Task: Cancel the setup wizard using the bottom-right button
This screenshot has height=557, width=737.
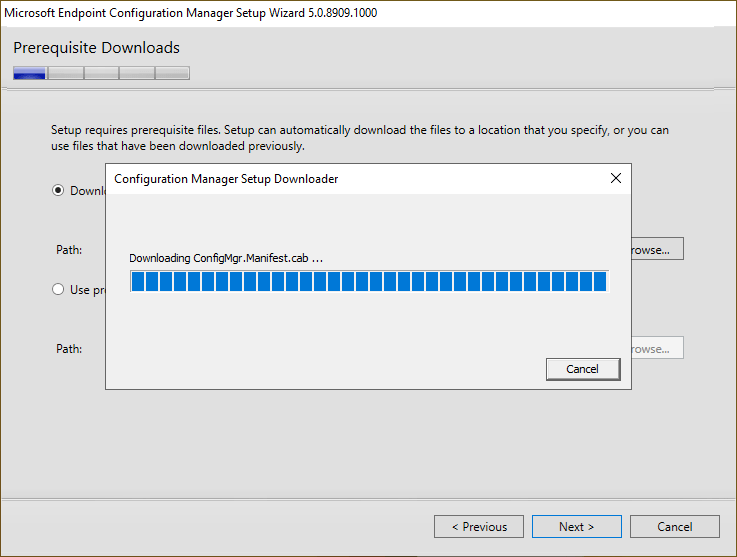Action: pos(674,527)
